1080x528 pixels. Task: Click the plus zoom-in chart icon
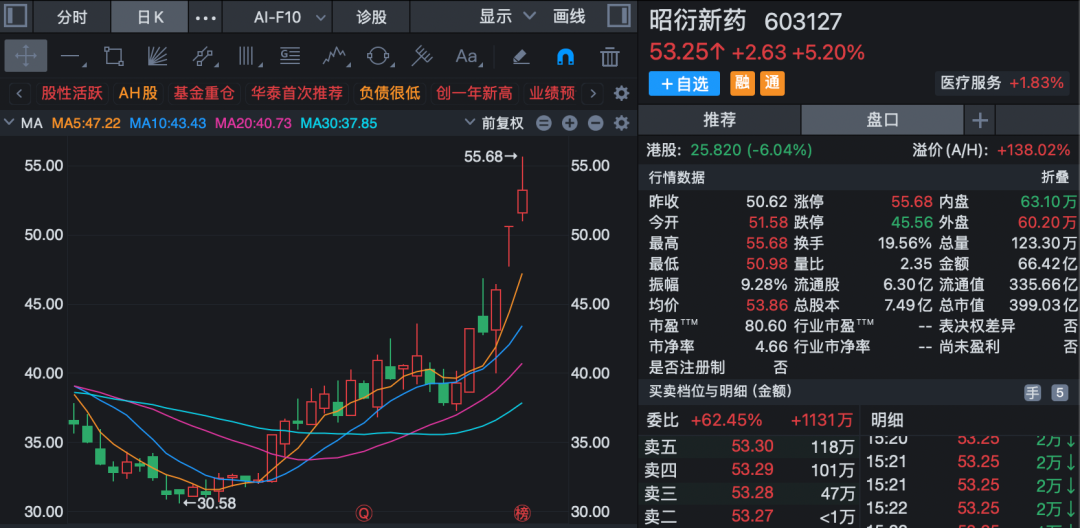click(569, 123)
